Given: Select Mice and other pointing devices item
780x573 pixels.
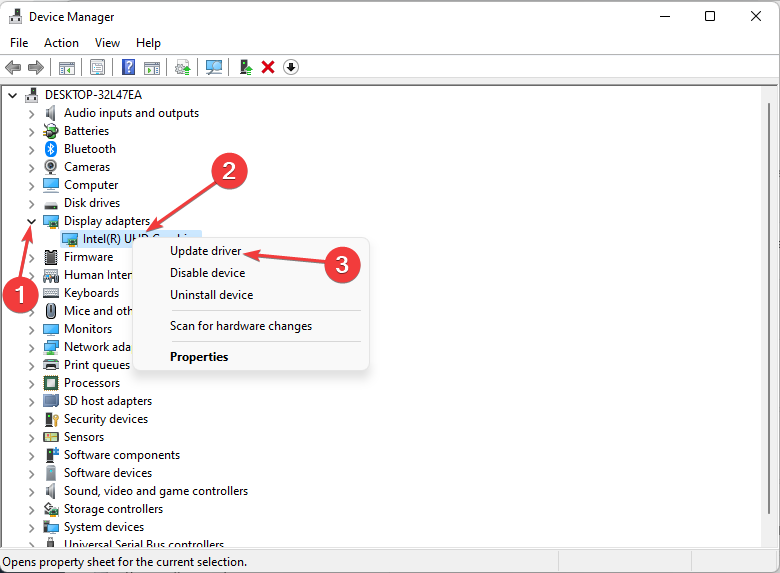Looking at the screenshot, I should point(98,311).
